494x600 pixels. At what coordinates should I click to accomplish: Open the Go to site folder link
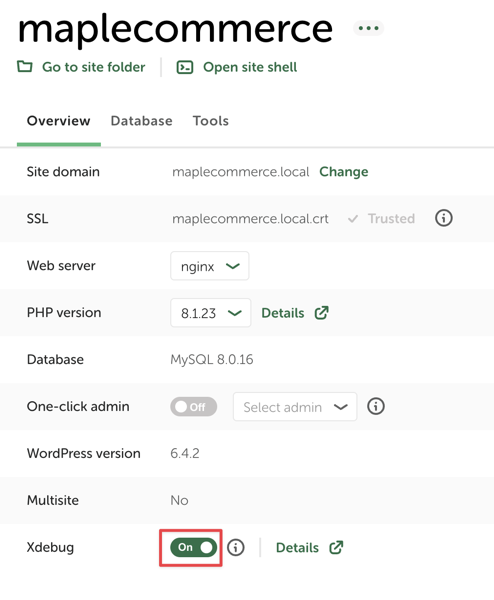93,67
